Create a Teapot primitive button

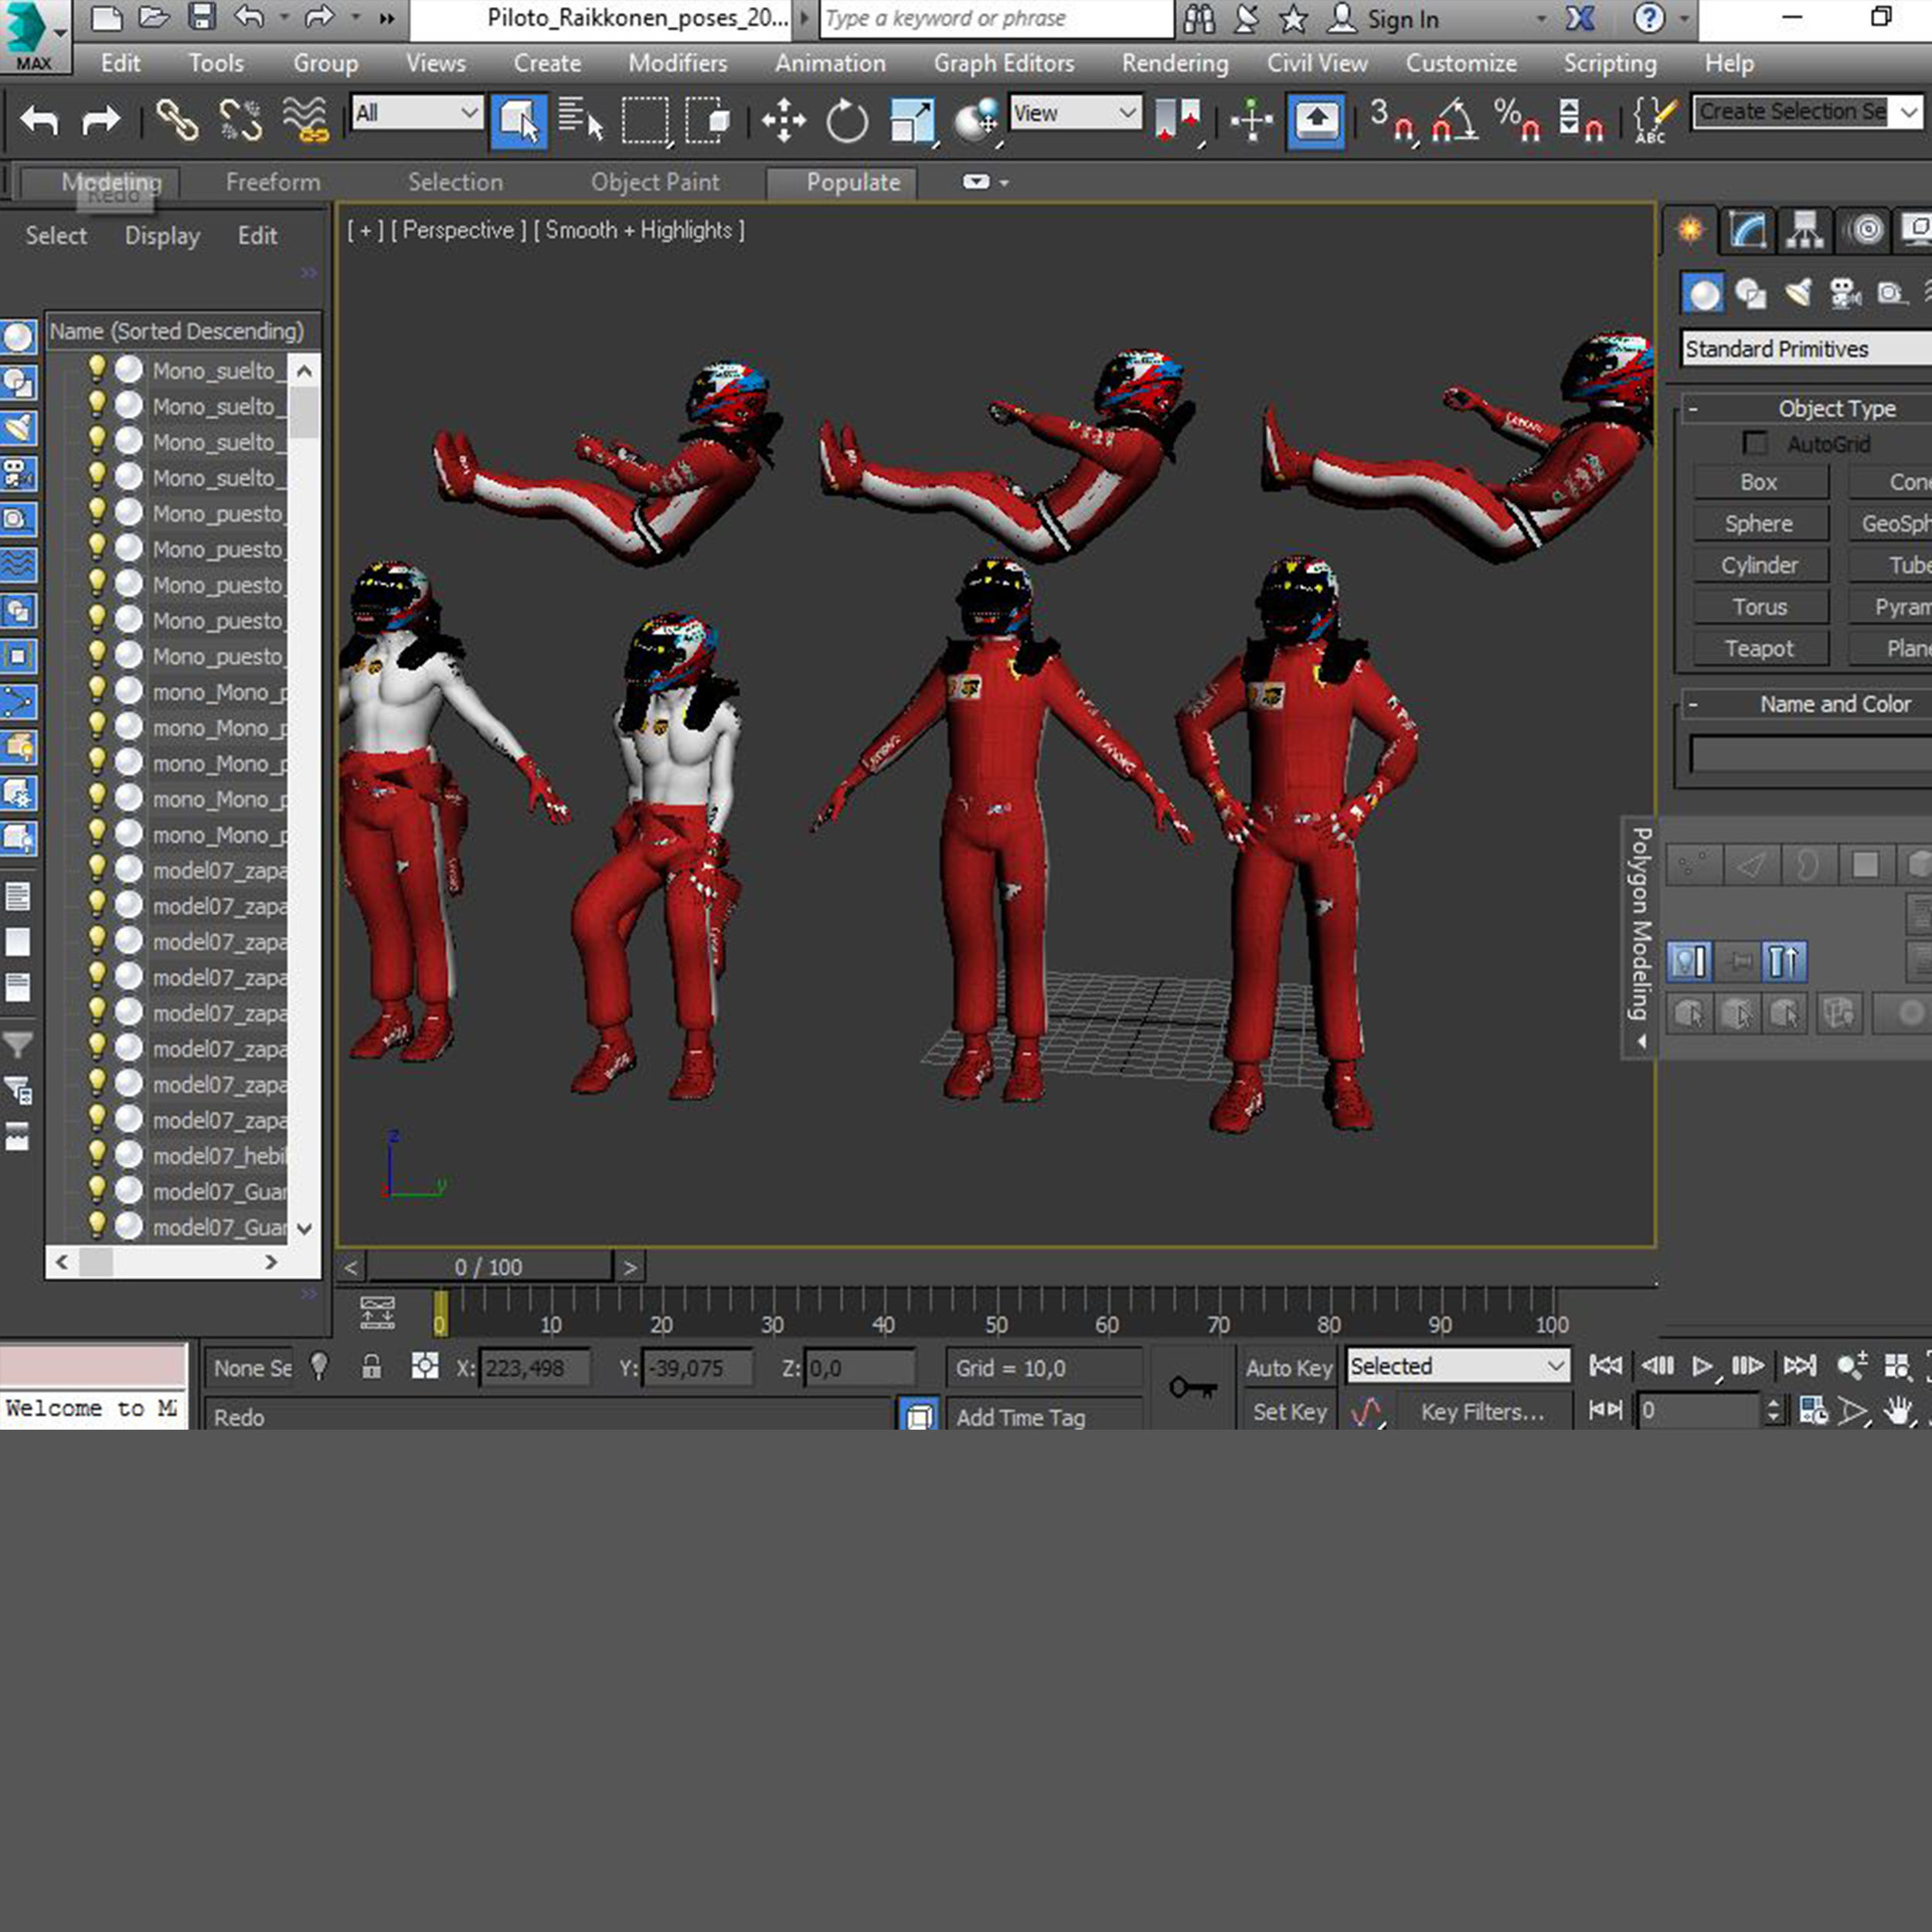(x=1759, y=648)
